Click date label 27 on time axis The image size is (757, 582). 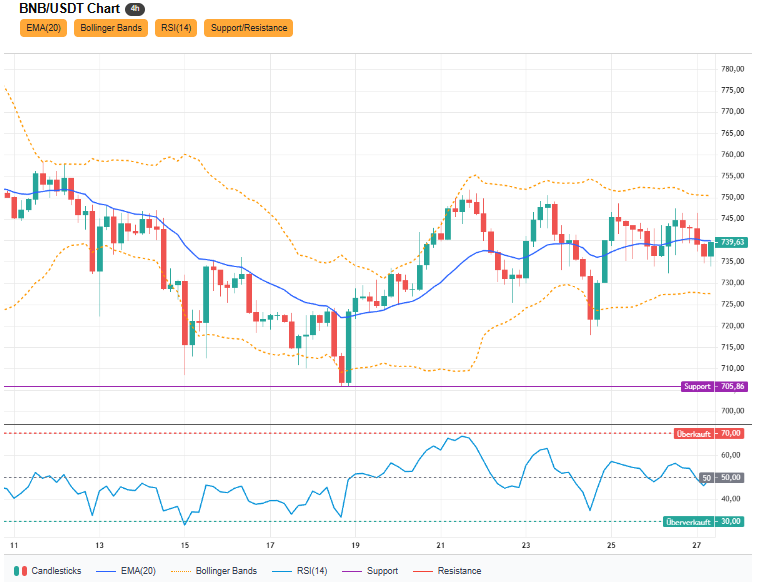tap(696, 545)
